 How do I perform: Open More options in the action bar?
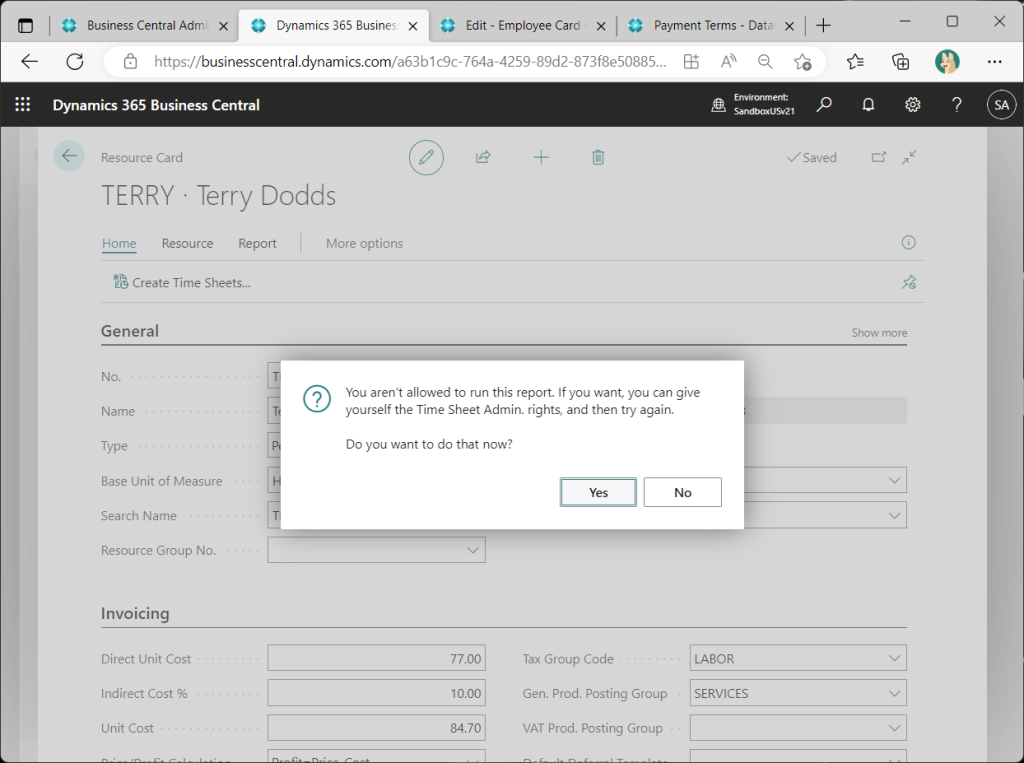pyautogui.click(x=364, y=243)
